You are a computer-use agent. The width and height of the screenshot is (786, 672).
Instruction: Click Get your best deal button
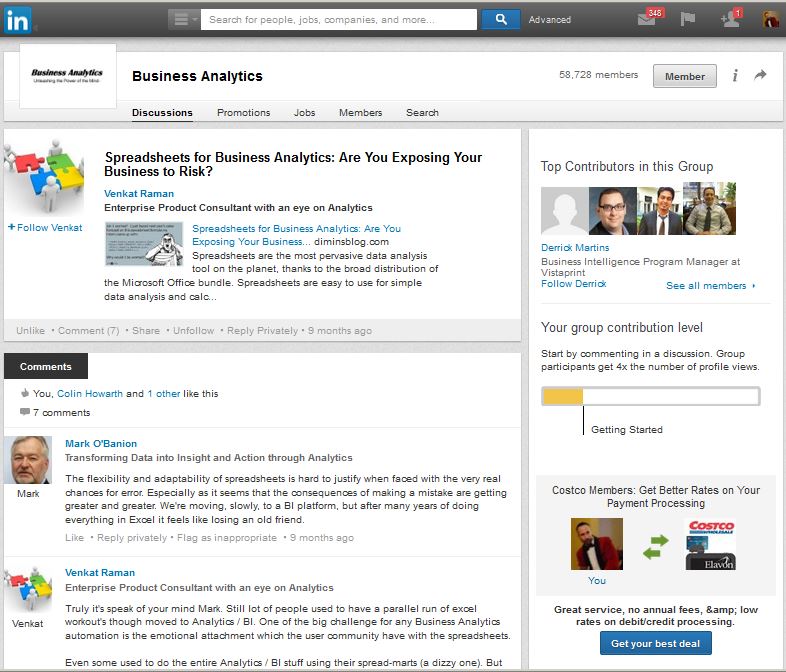click(x=655, y=643)
